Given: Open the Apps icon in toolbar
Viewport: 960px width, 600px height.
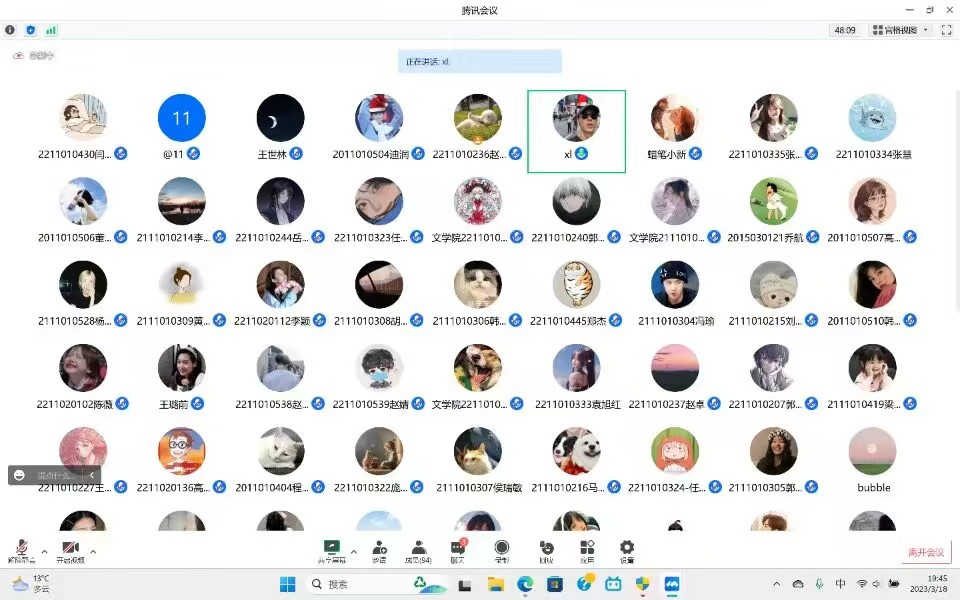Looking at the screenshot, I should pos(587,550).
